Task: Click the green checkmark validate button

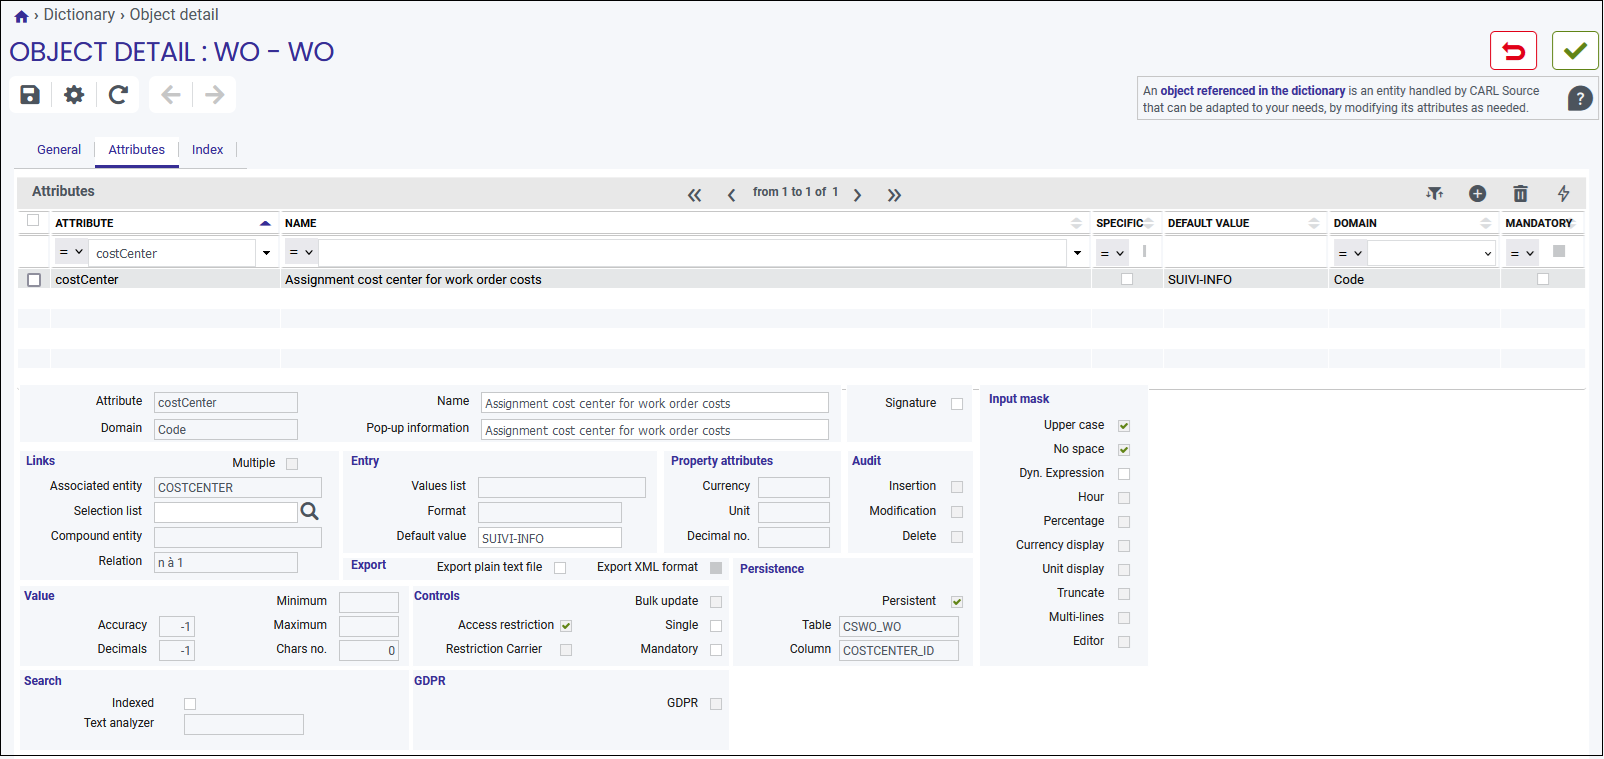Action: click(x=1575, y=51)
